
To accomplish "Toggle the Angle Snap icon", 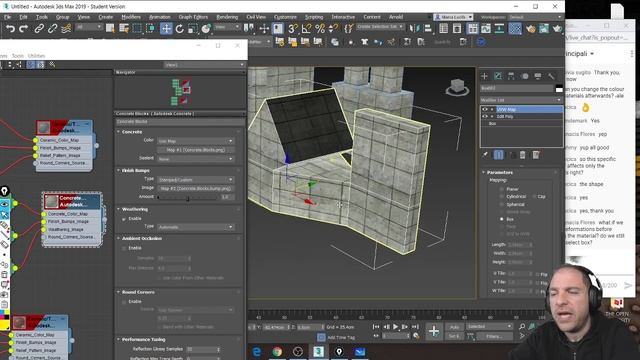I will pyautogui.click(x=306, y=29).
